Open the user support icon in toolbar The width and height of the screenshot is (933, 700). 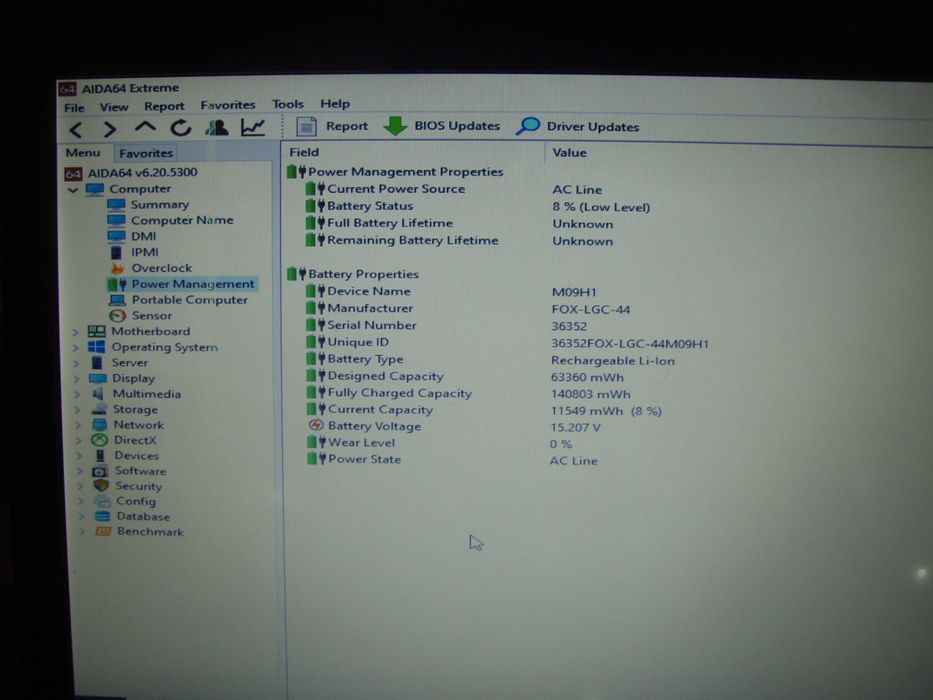[x=217, y=127]
